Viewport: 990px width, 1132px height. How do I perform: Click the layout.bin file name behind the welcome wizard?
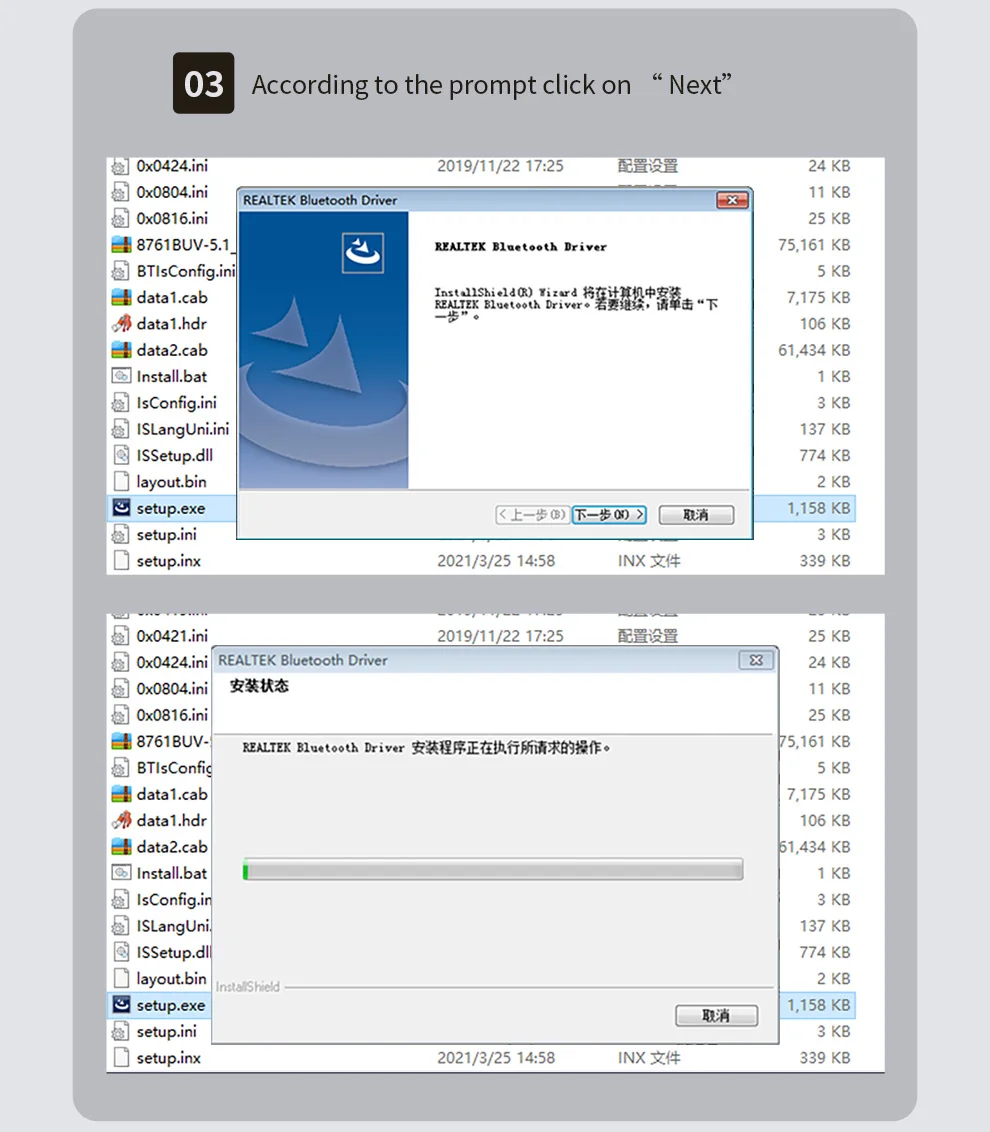pos(171,482)
